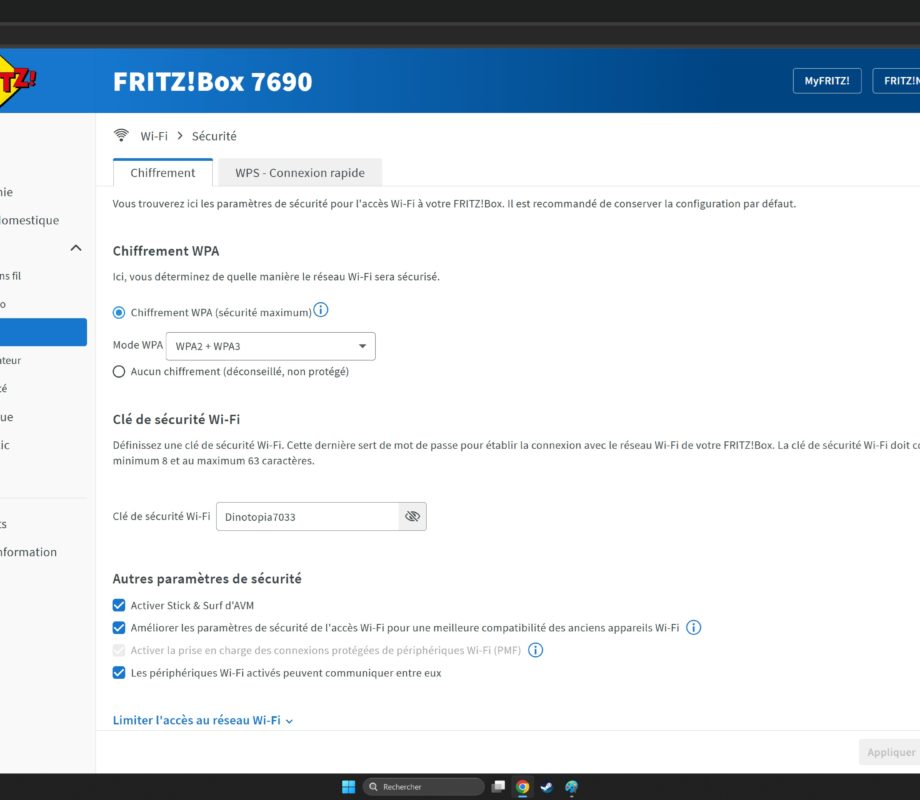Switch to WPS - Connexion rapide tab
Screen dimensions: 920x800
pyautogui.click(x=300, y=173)
